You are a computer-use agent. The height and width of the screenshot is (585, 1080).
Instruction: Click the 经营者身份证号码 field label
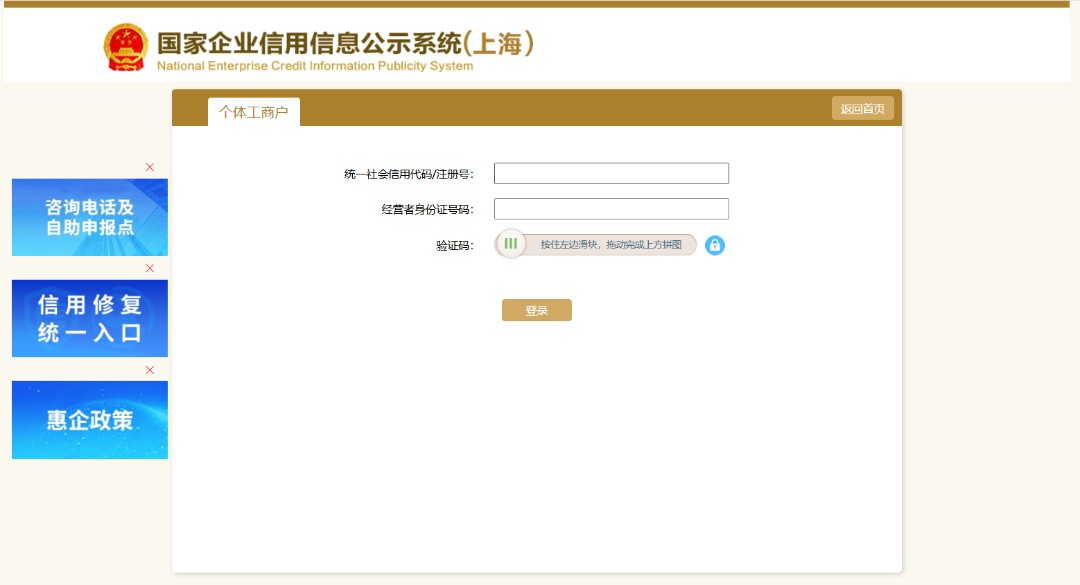[427, 210]
